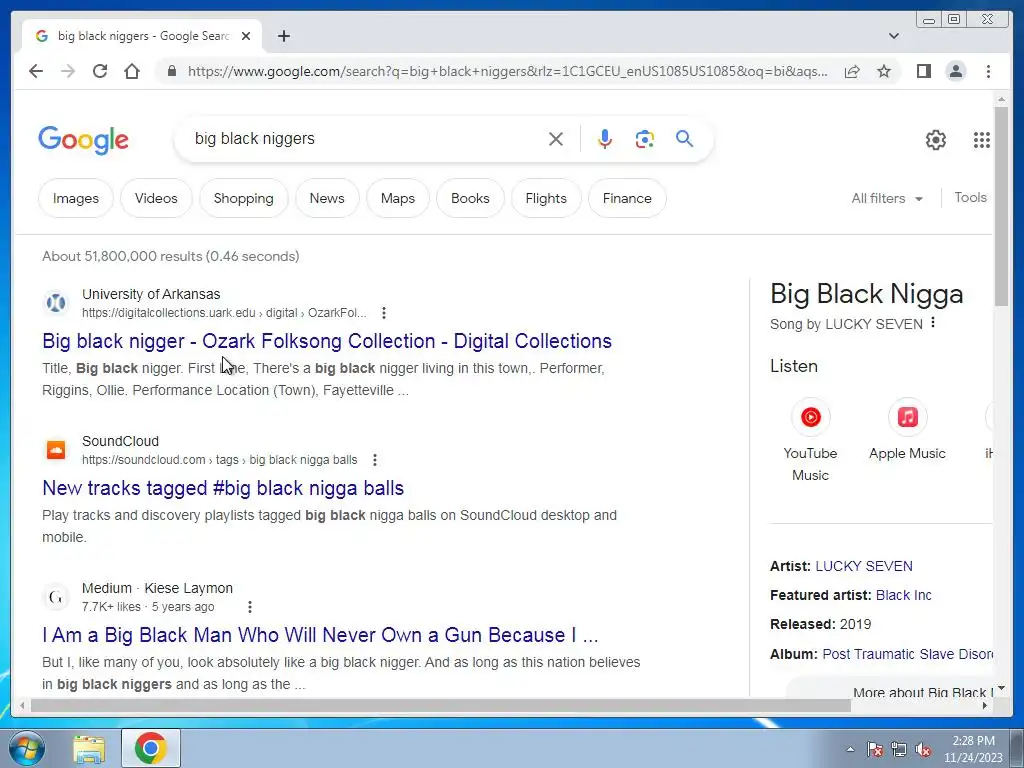Select the Flights filter
The height and width of the screenshot is (768, 1024).
coord(546,199)
